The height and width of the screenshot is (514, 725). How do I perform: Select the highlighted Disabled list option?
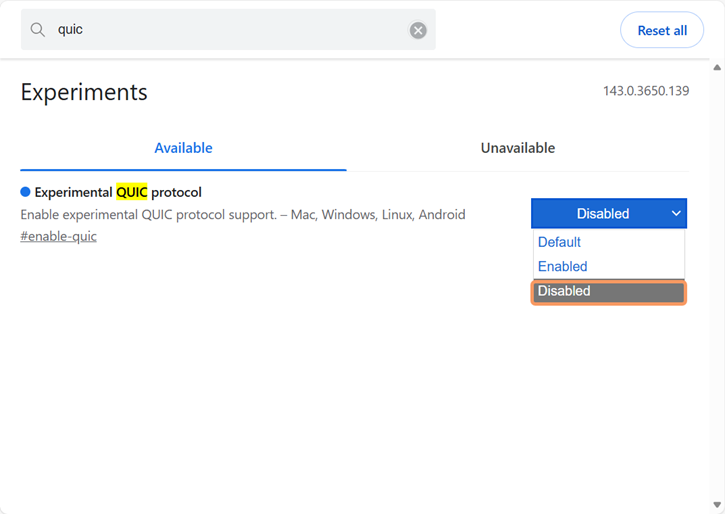click(608, 292)
